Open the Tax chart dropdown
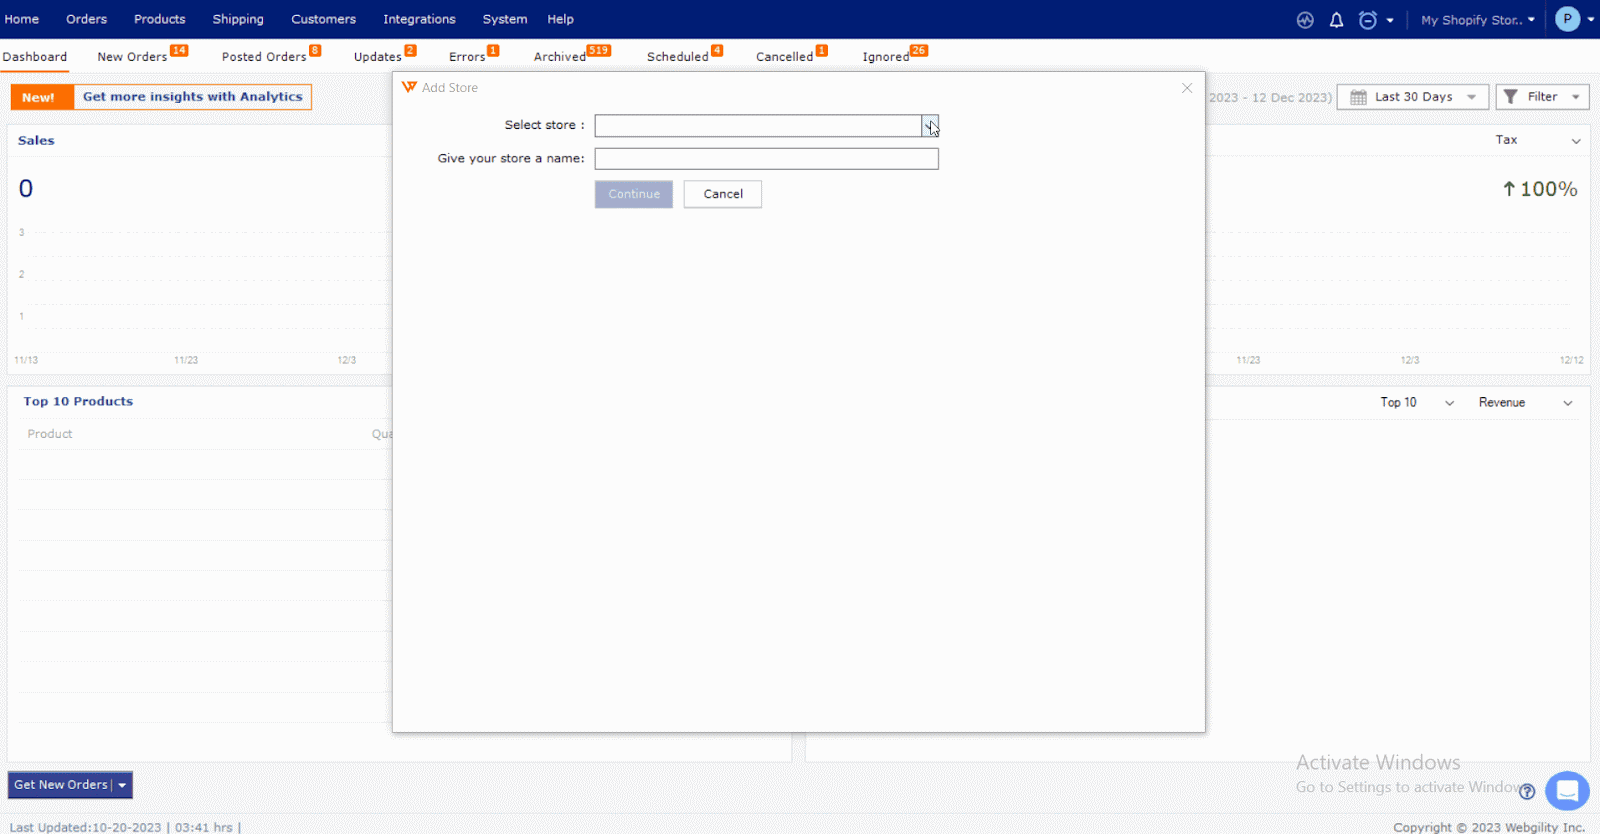The height and width of the screenshot is (834, 1600). click(x=1538, y=140)
